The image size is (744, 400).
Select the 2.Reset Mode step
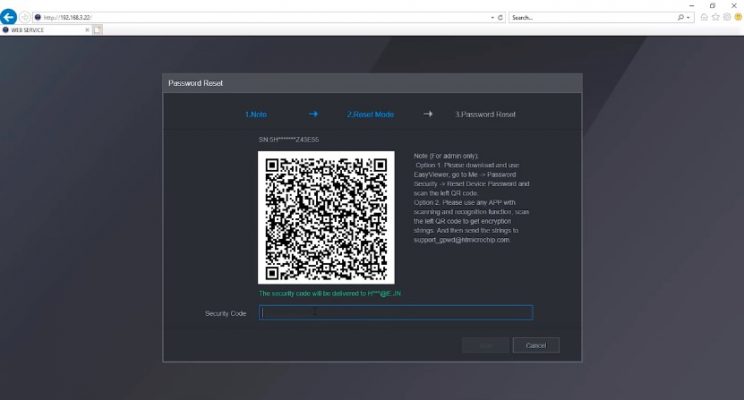pyautogui.click(x=370, y=114)
